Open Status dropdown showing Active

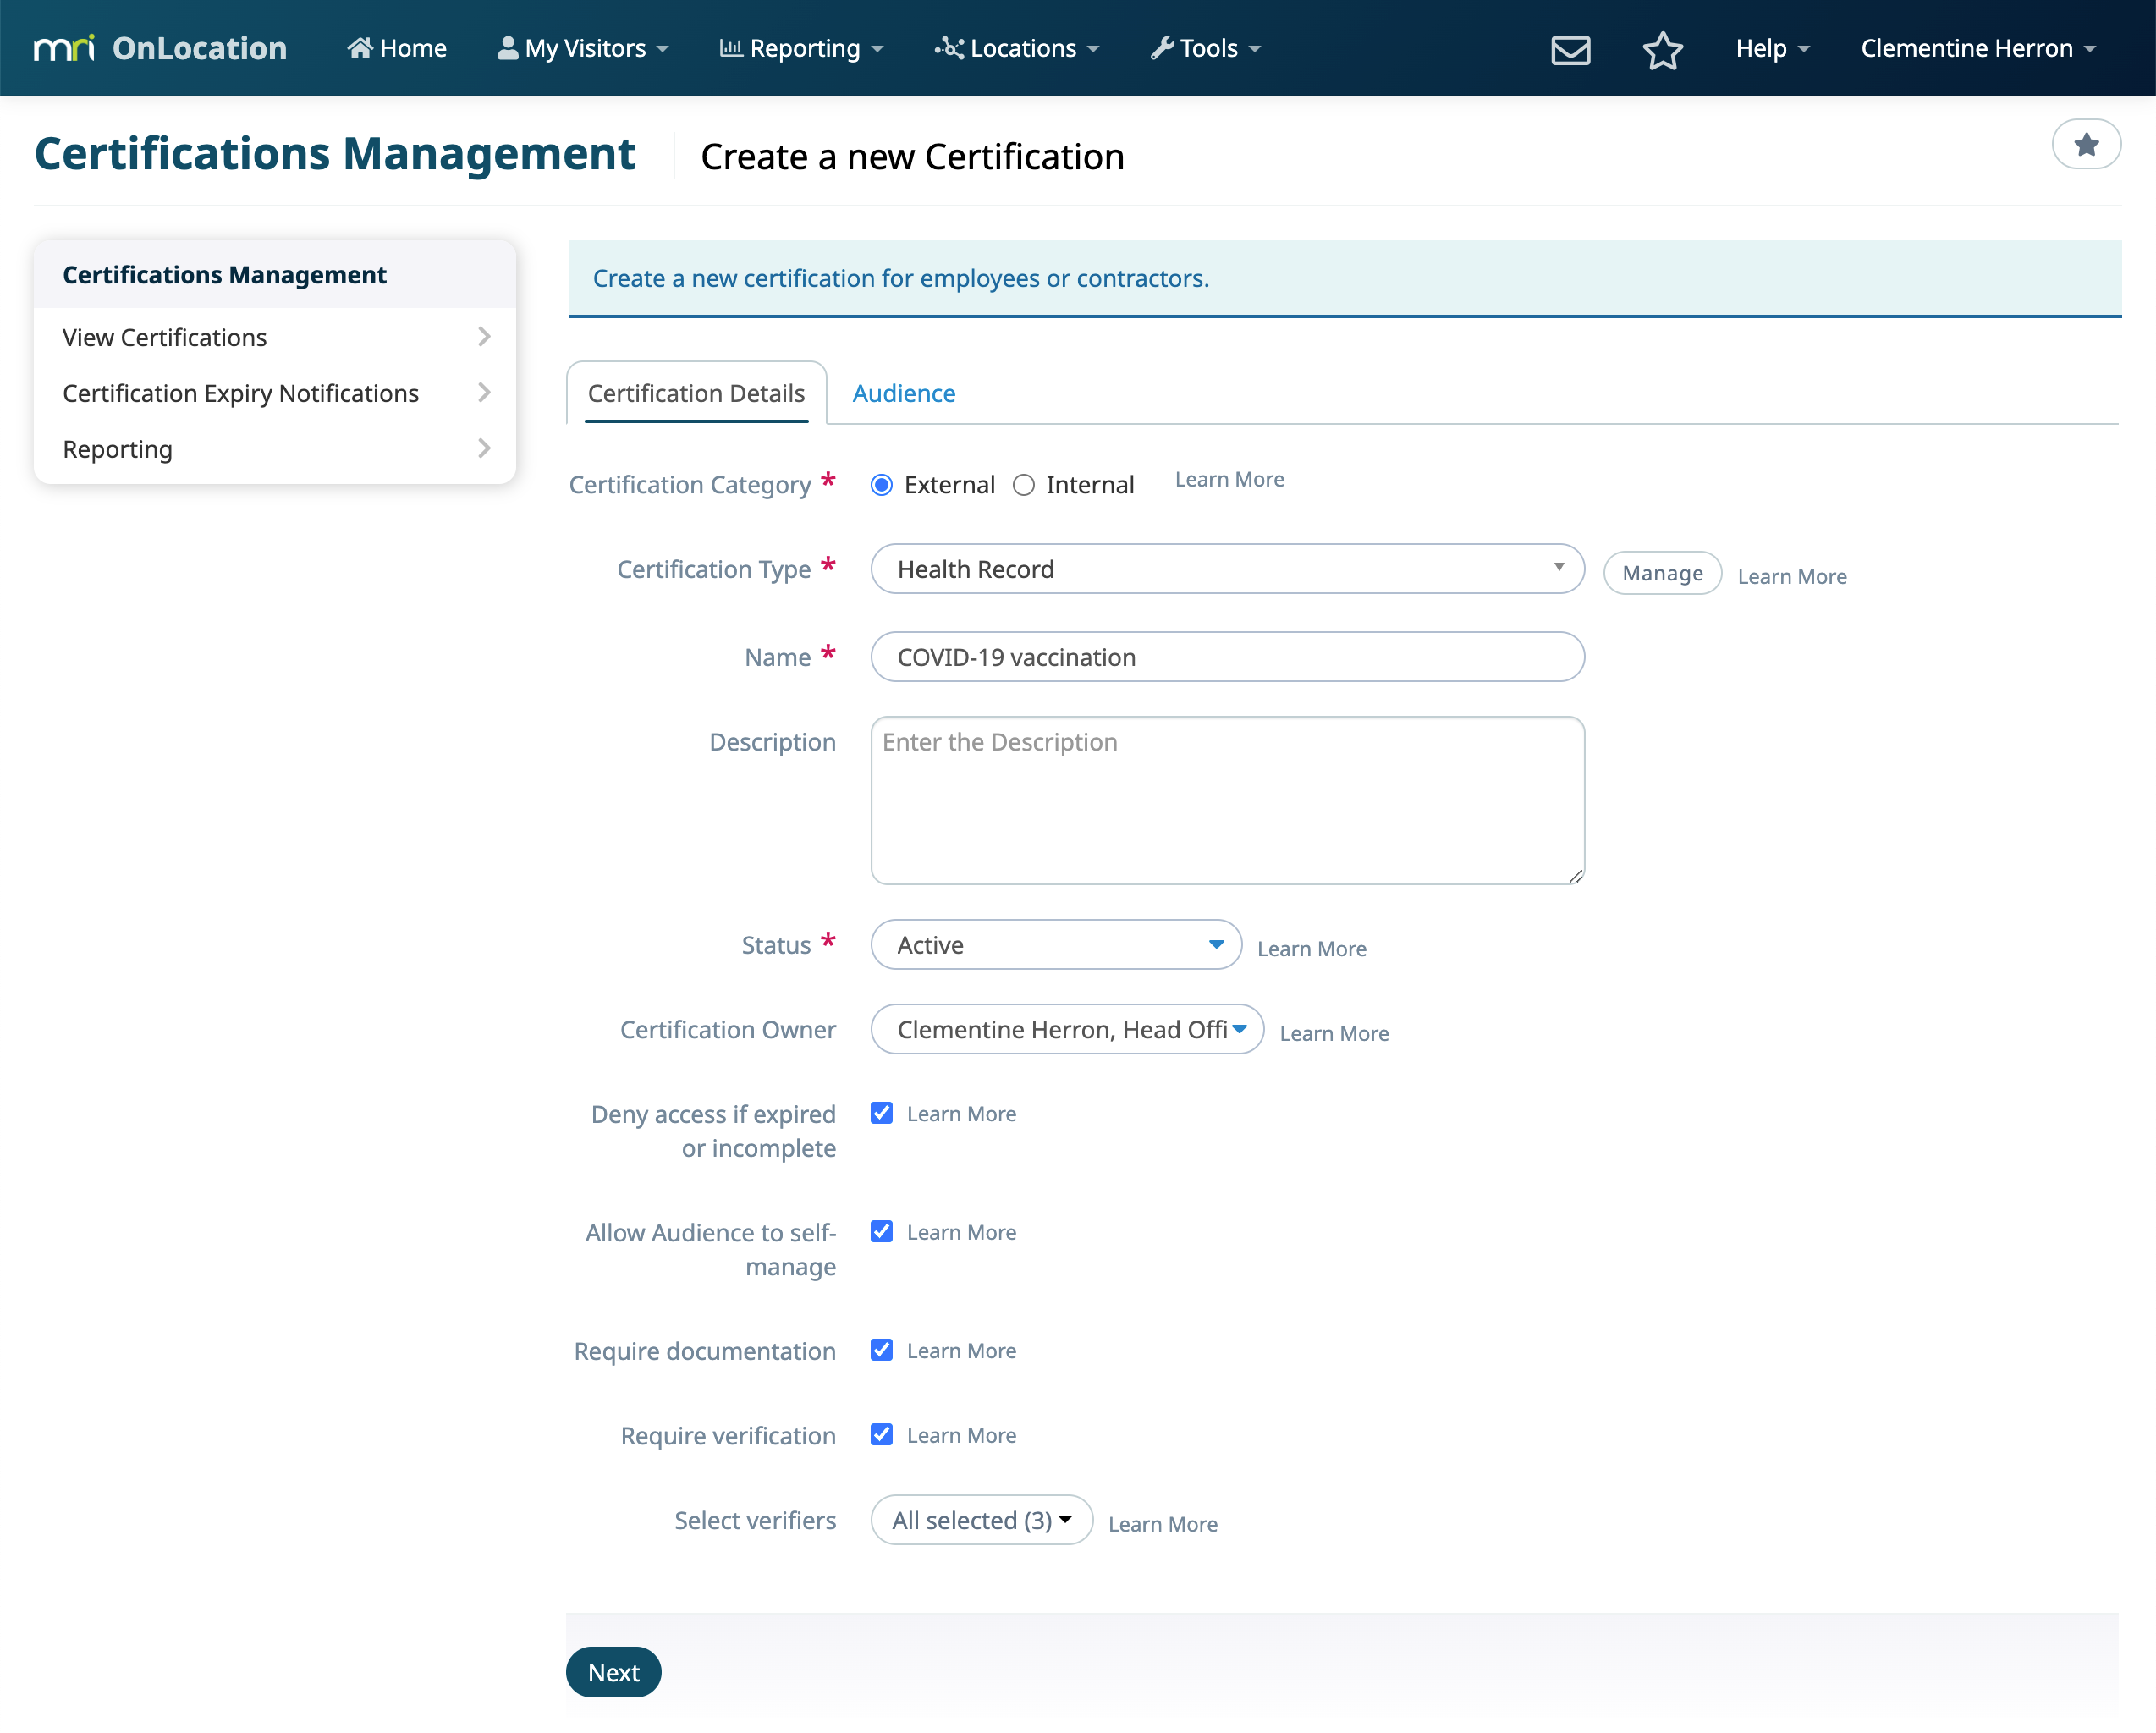coord(1056,945)
